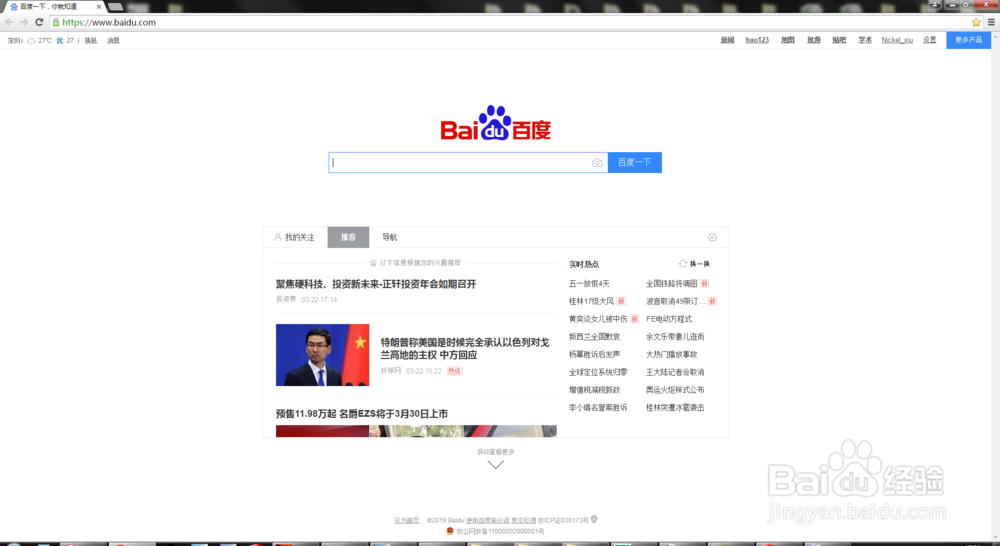Select the 百度一下 browser tab
Image resolution: width=1000 pixels, height=546 pixels.
(x=53, y=6)
